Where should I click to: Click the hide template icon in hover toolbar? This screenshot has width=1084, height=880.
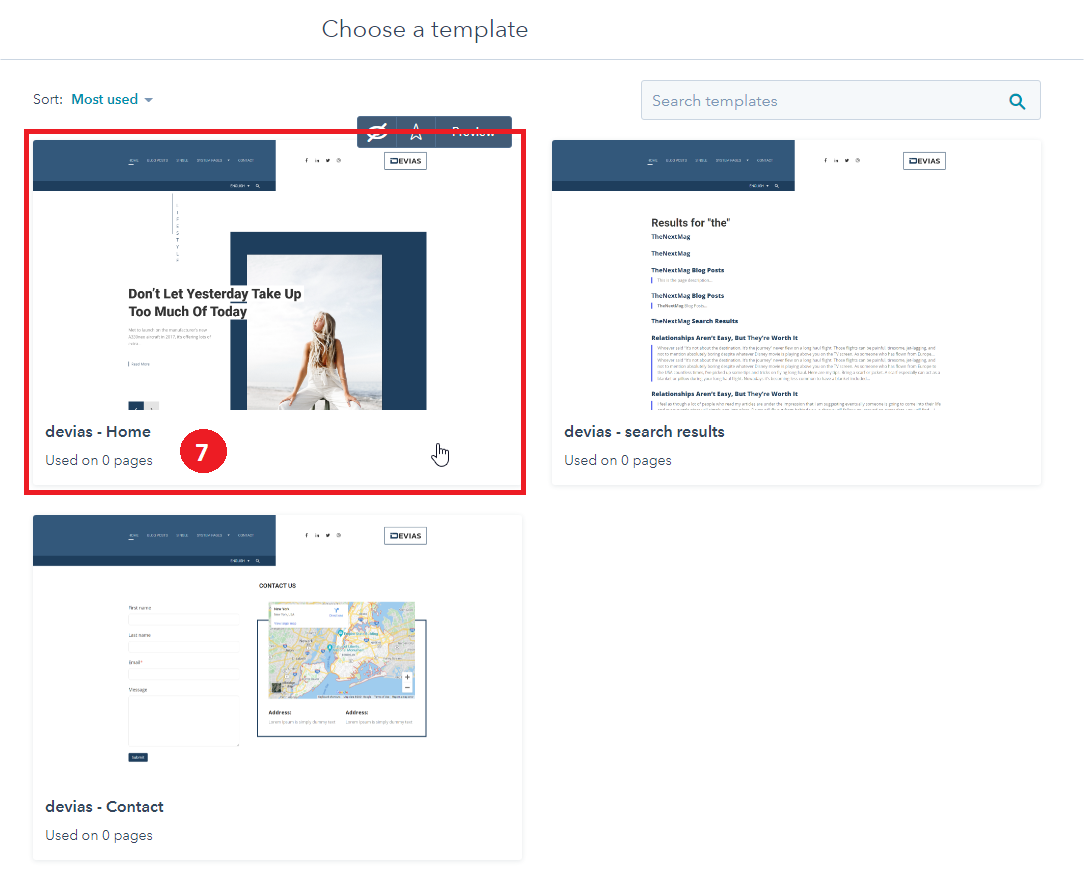pyautogui.click(x=377, y=131)
